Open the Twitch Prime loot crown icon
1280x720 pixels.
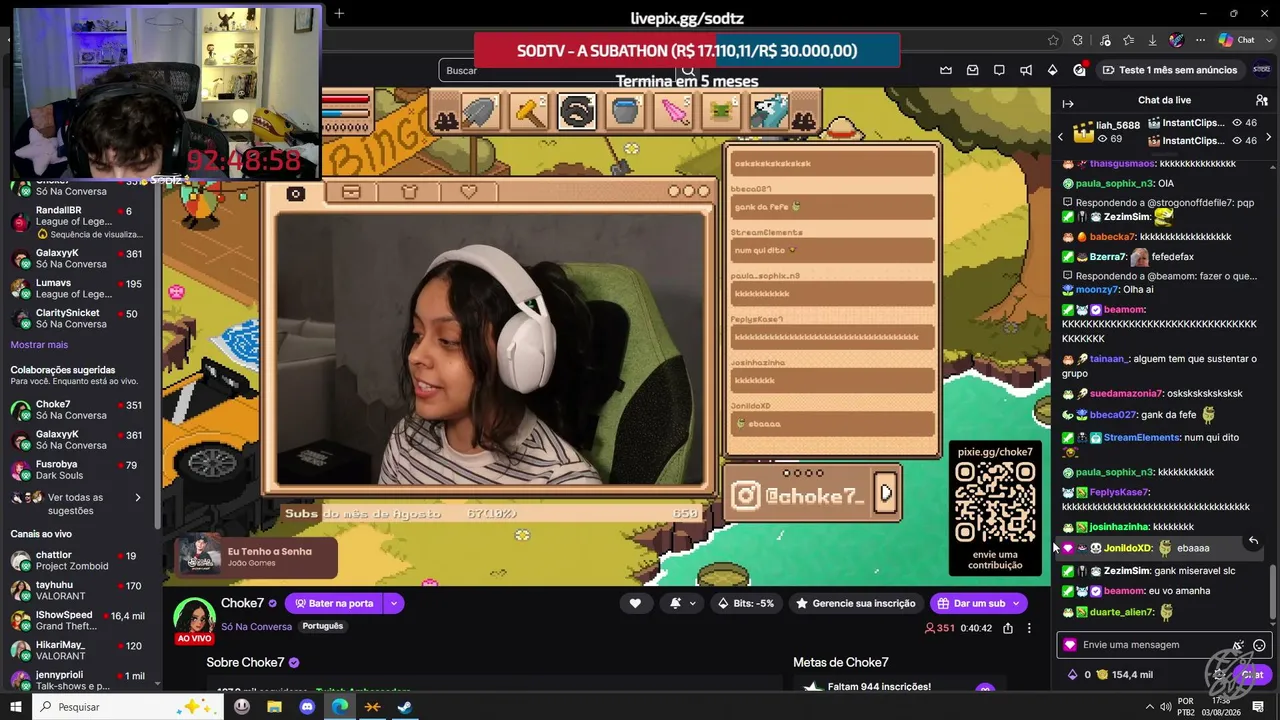point(946,70)
